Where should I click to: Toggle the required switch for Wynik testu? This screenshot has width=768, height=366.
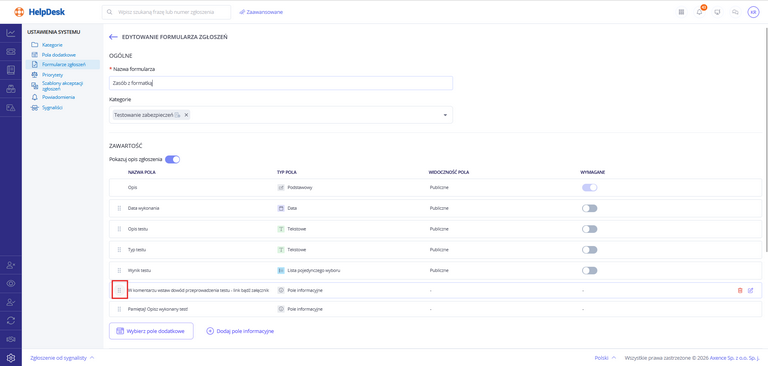(589, 270)
